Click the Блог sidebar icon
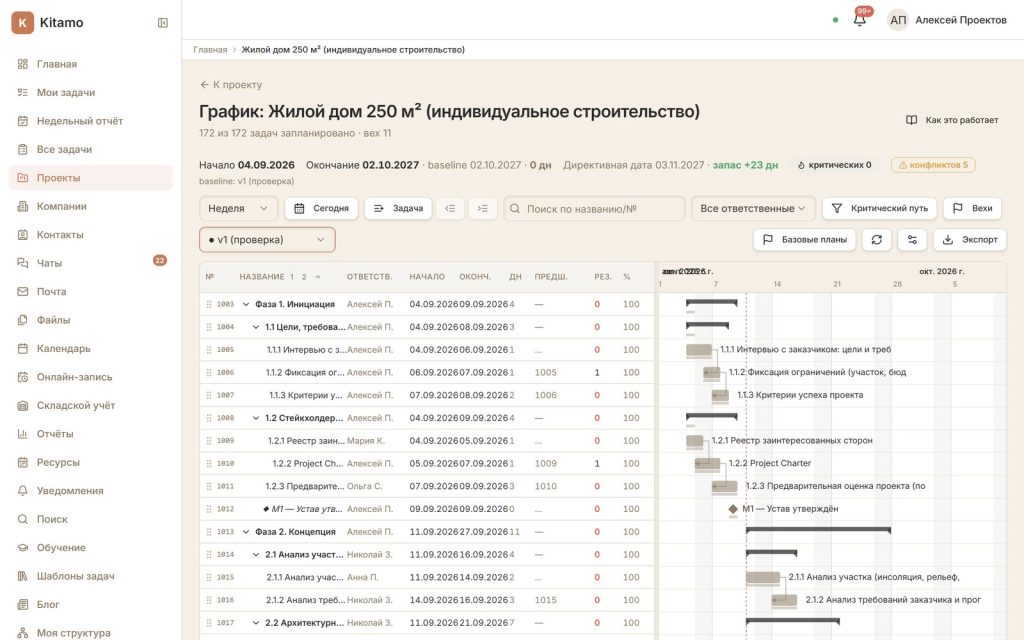This screenshot has height=640, width=1024. (x=23, y=605)
